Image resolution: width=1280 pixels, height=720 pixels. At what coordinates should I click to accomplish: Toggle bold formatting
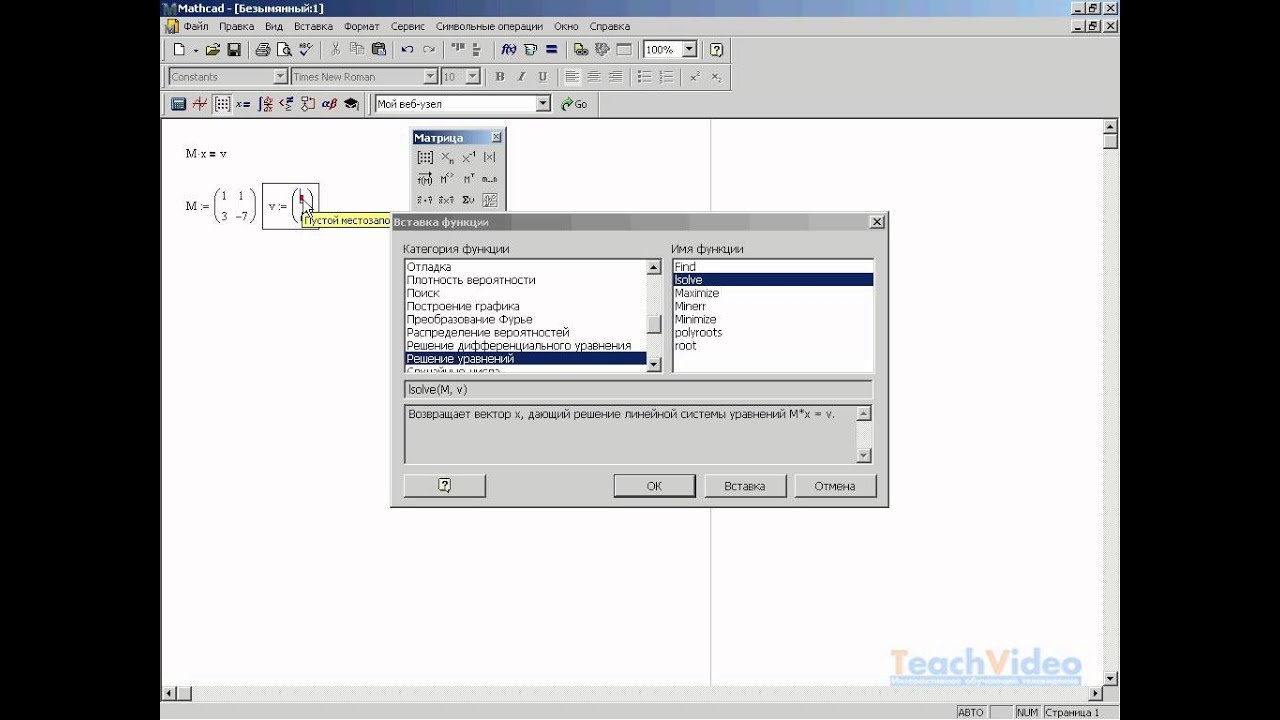500,76
